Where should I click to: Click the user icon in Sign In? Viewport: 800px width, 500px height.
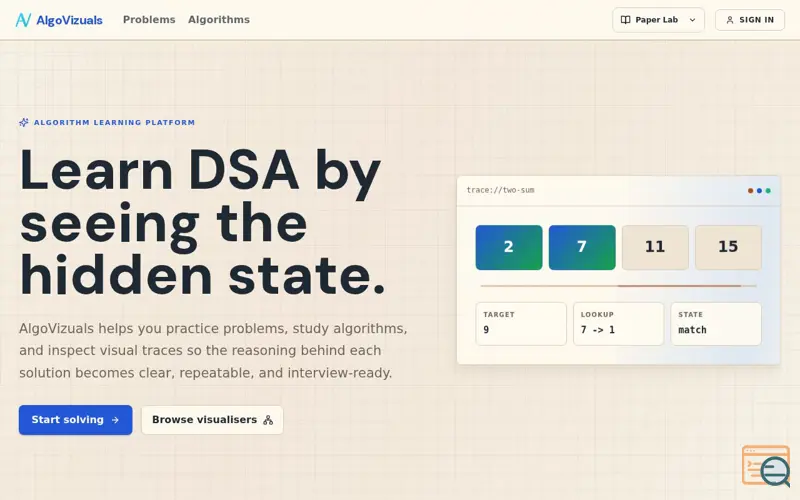[730, 20]
